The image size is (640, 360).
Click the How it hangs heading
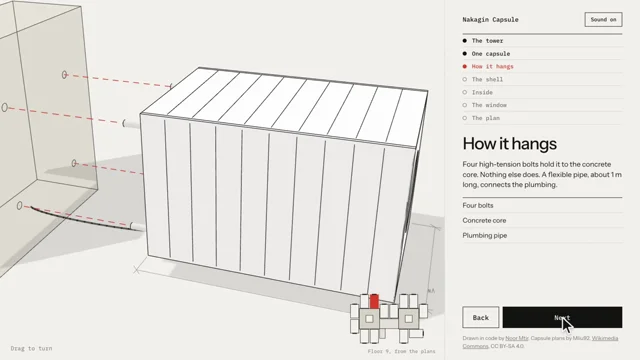pyautogui.click(x=509, y=144)
